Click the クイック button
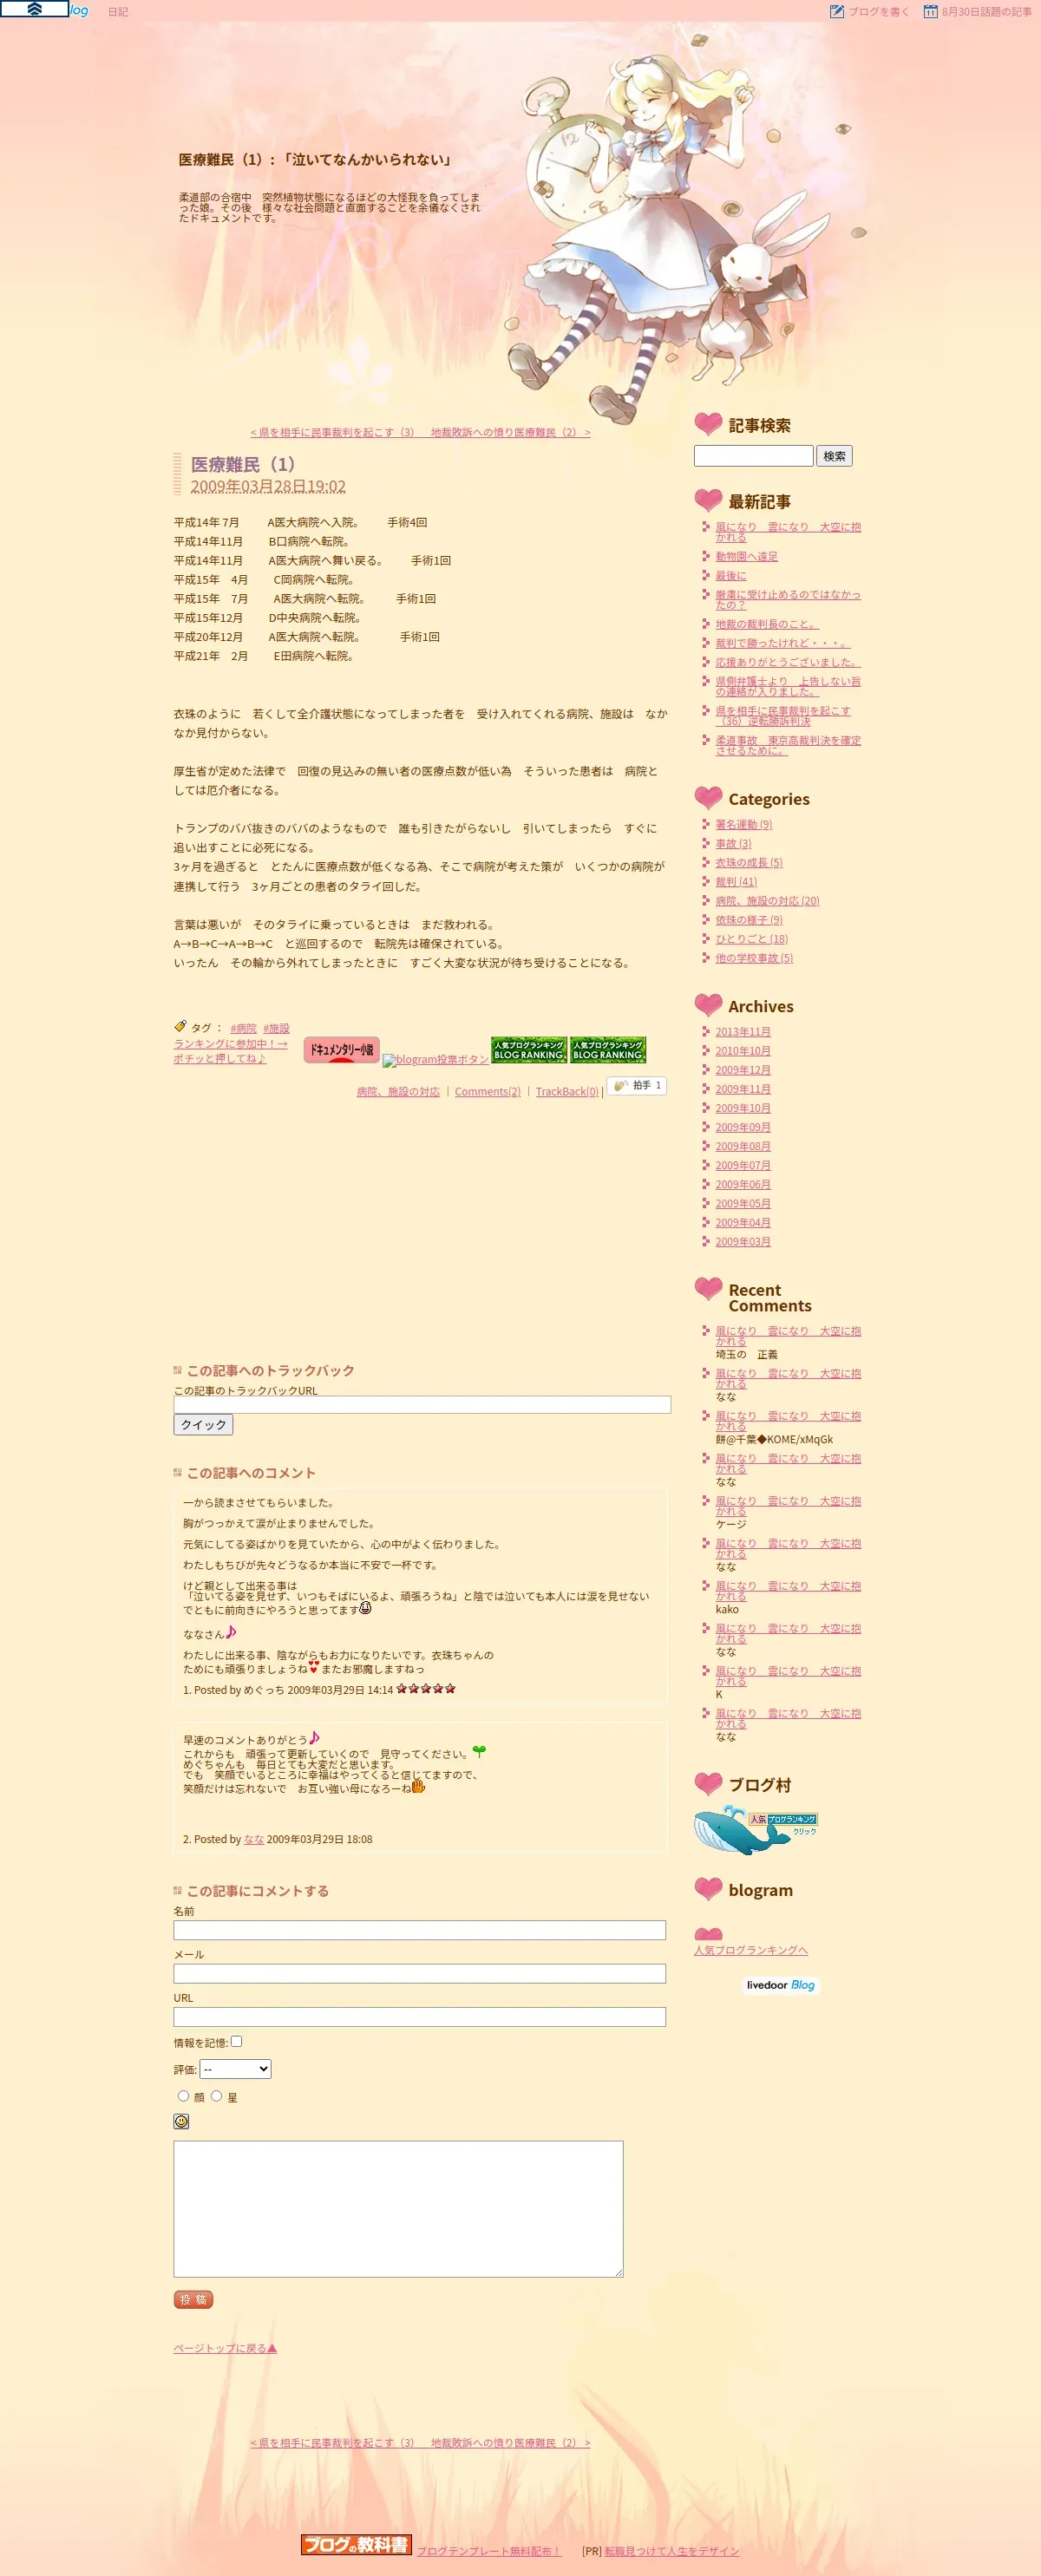 [203, 1425]
